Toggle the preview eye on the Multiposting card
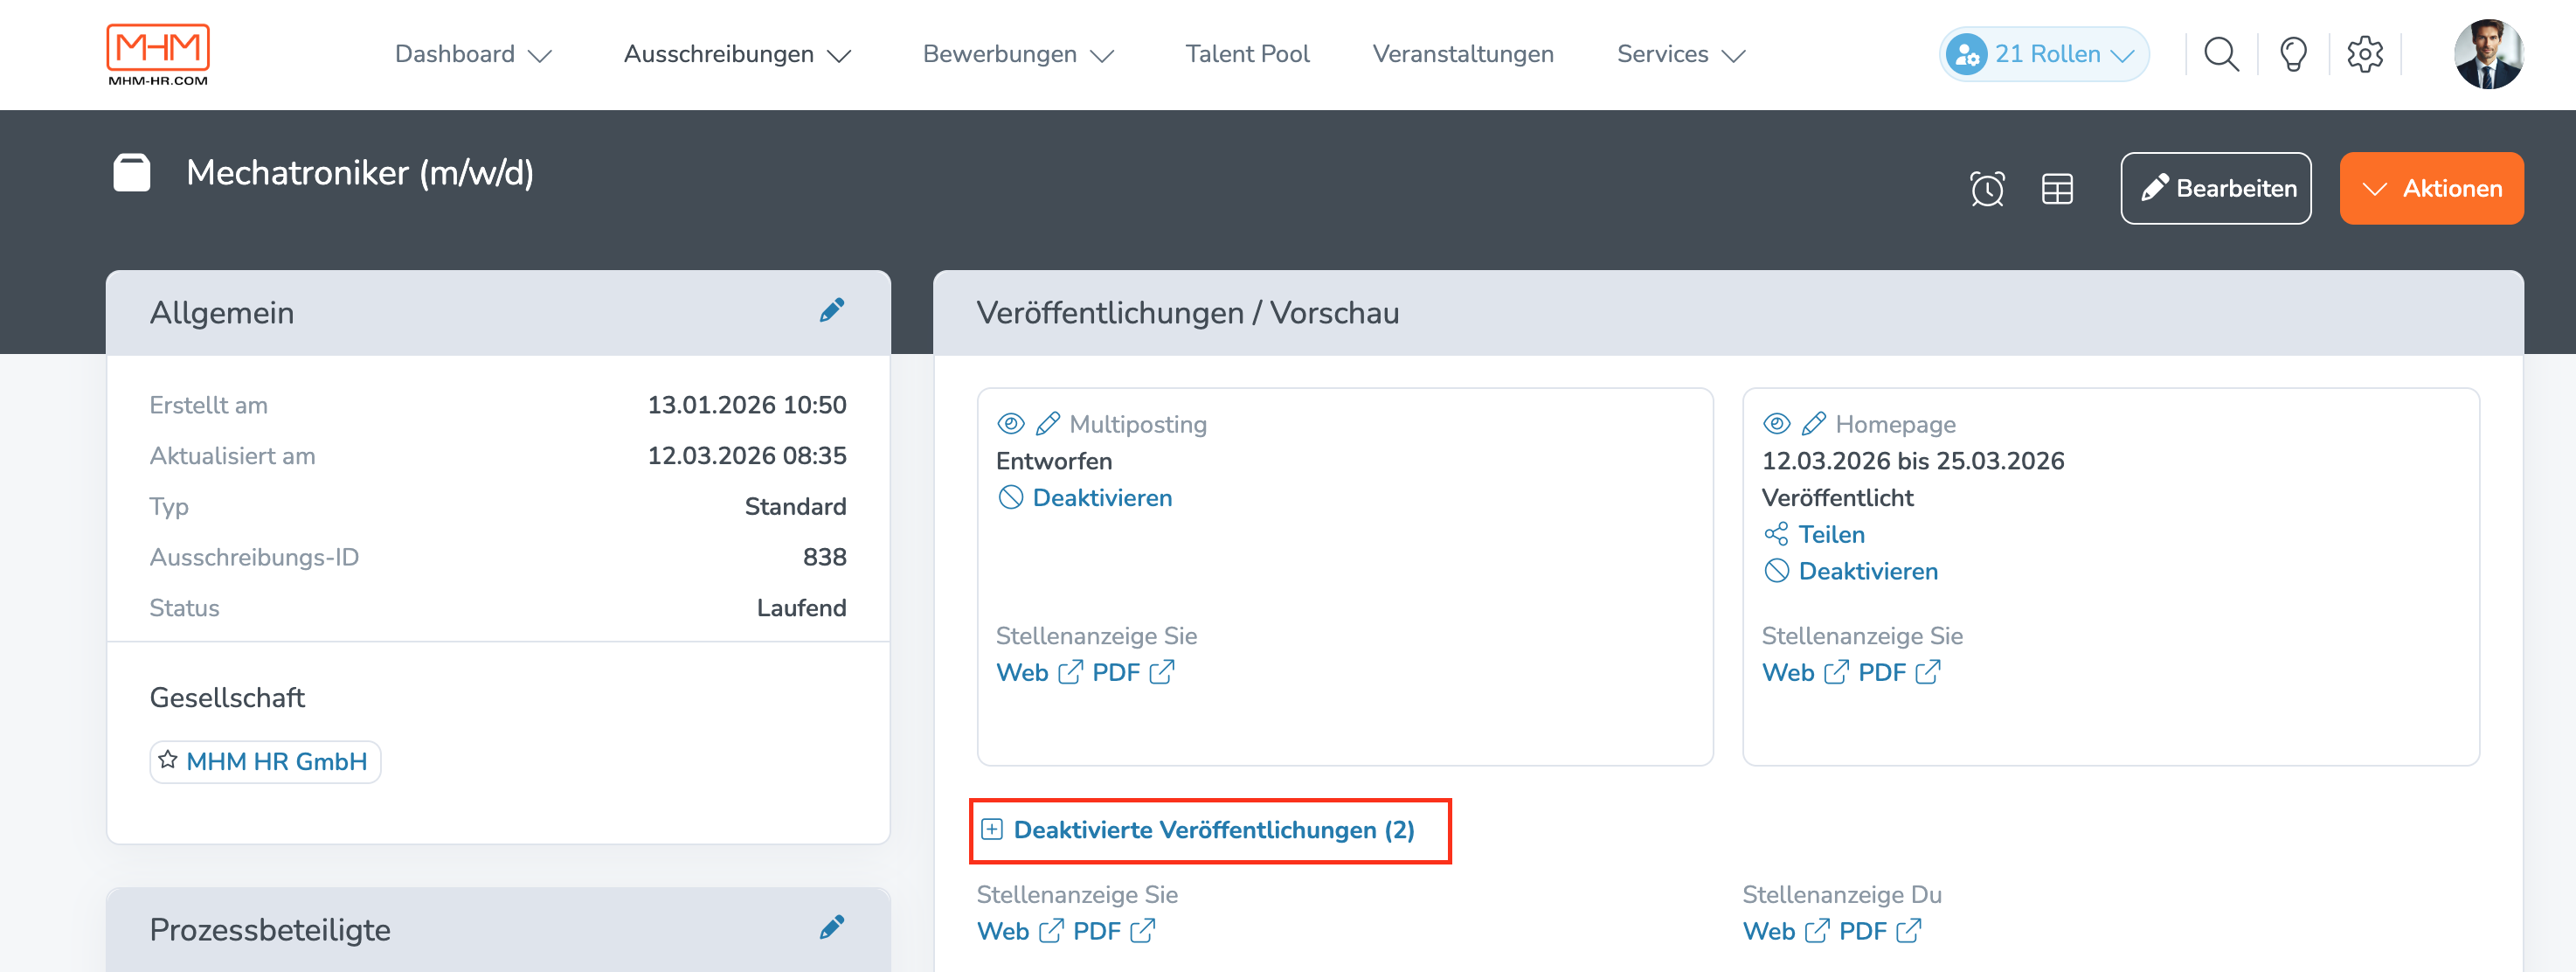This screenshot has height=972, width=2576. 1011,423
